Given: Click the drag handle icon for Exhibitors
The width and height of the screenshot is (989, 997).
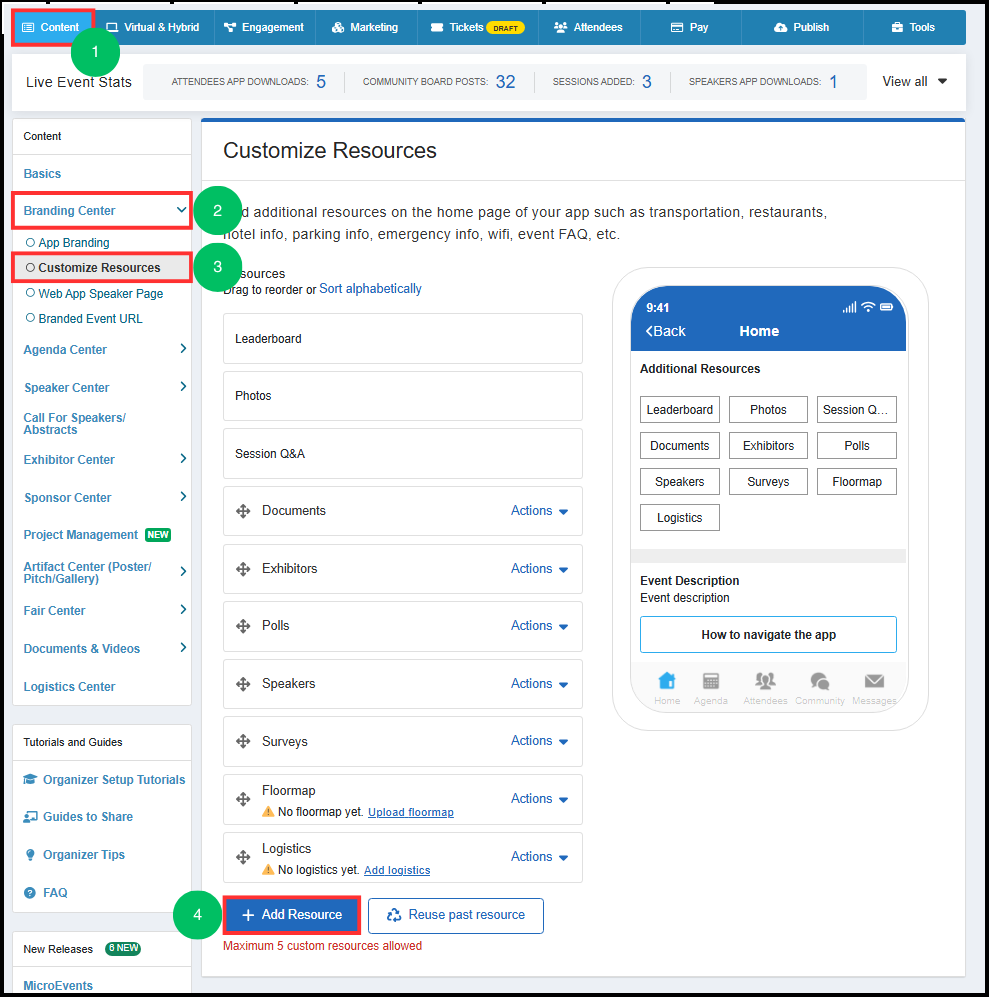Looking at the screenshot, I should (243, 569).
